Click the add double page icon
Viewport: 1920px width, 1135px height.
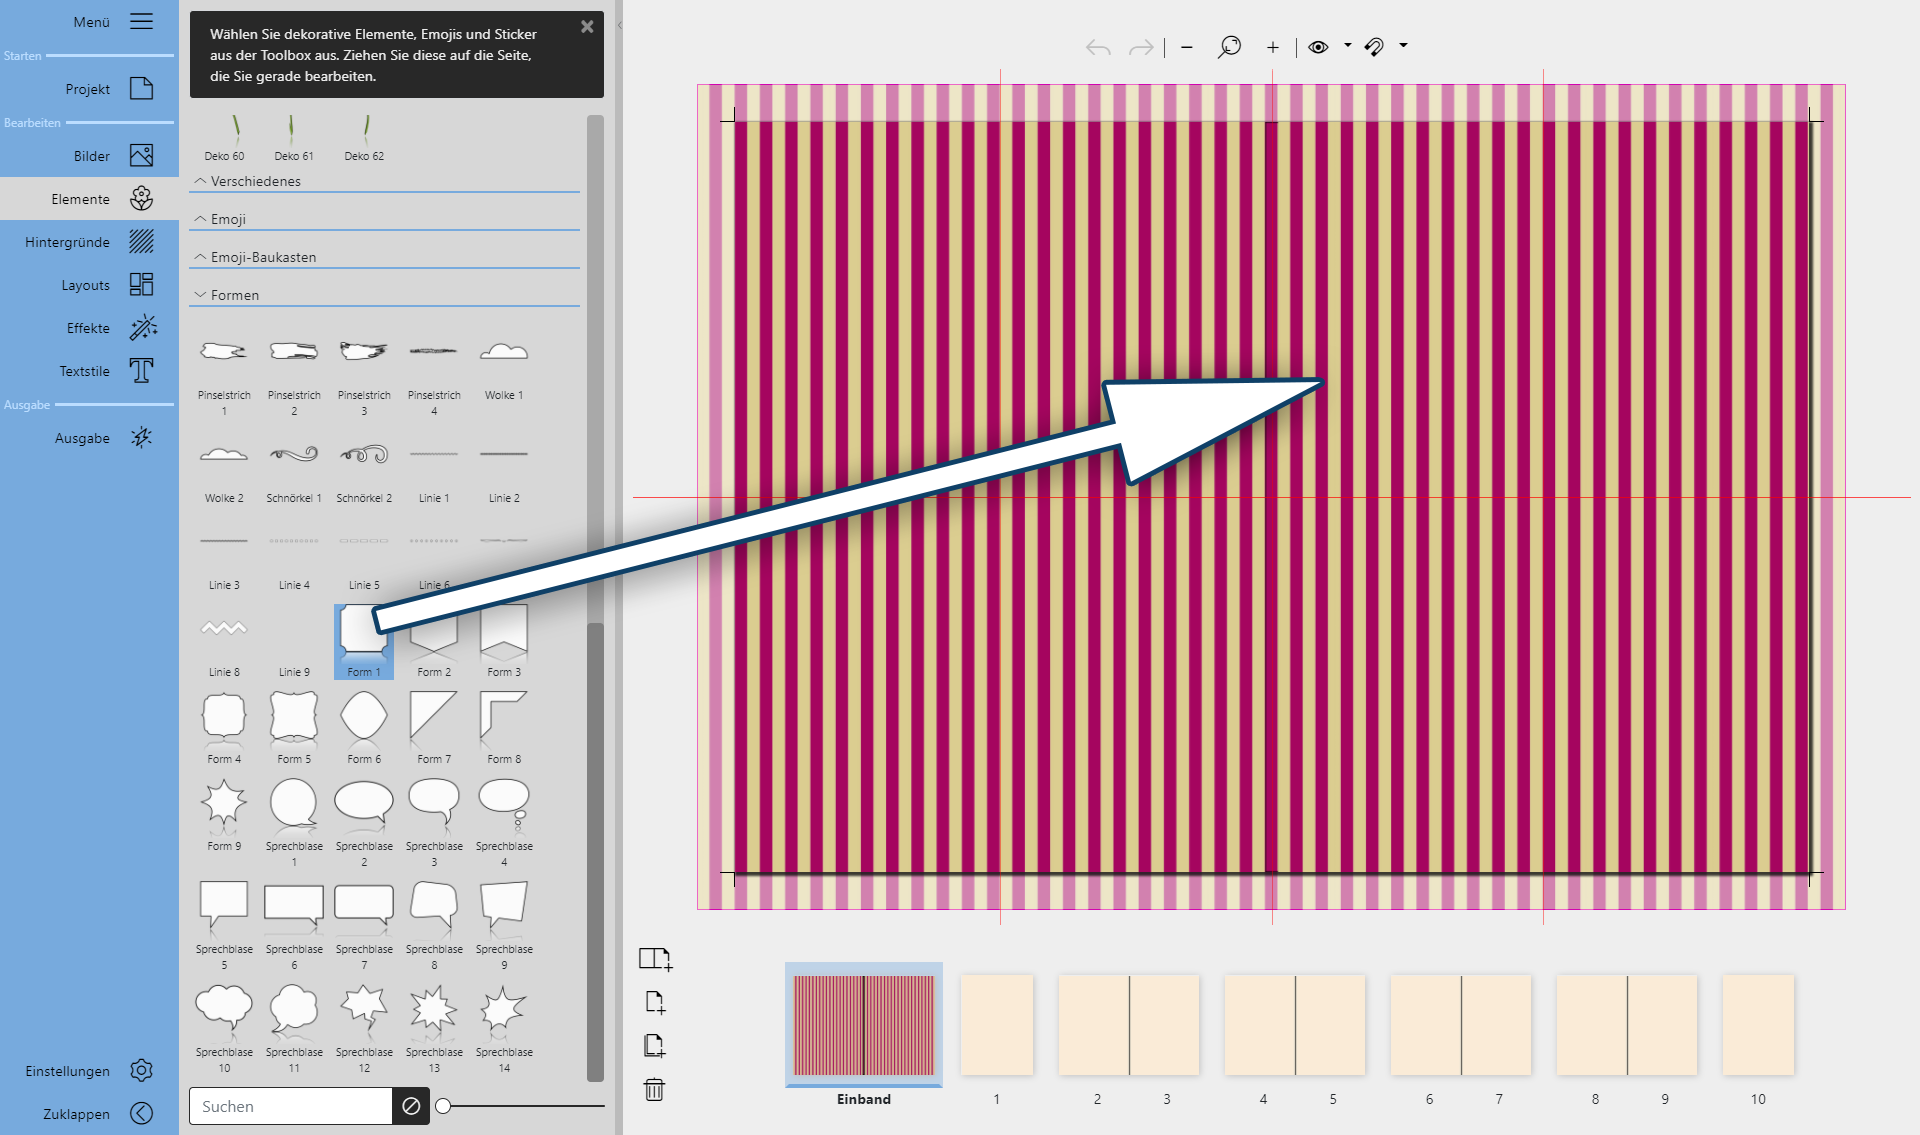(655, 959)
